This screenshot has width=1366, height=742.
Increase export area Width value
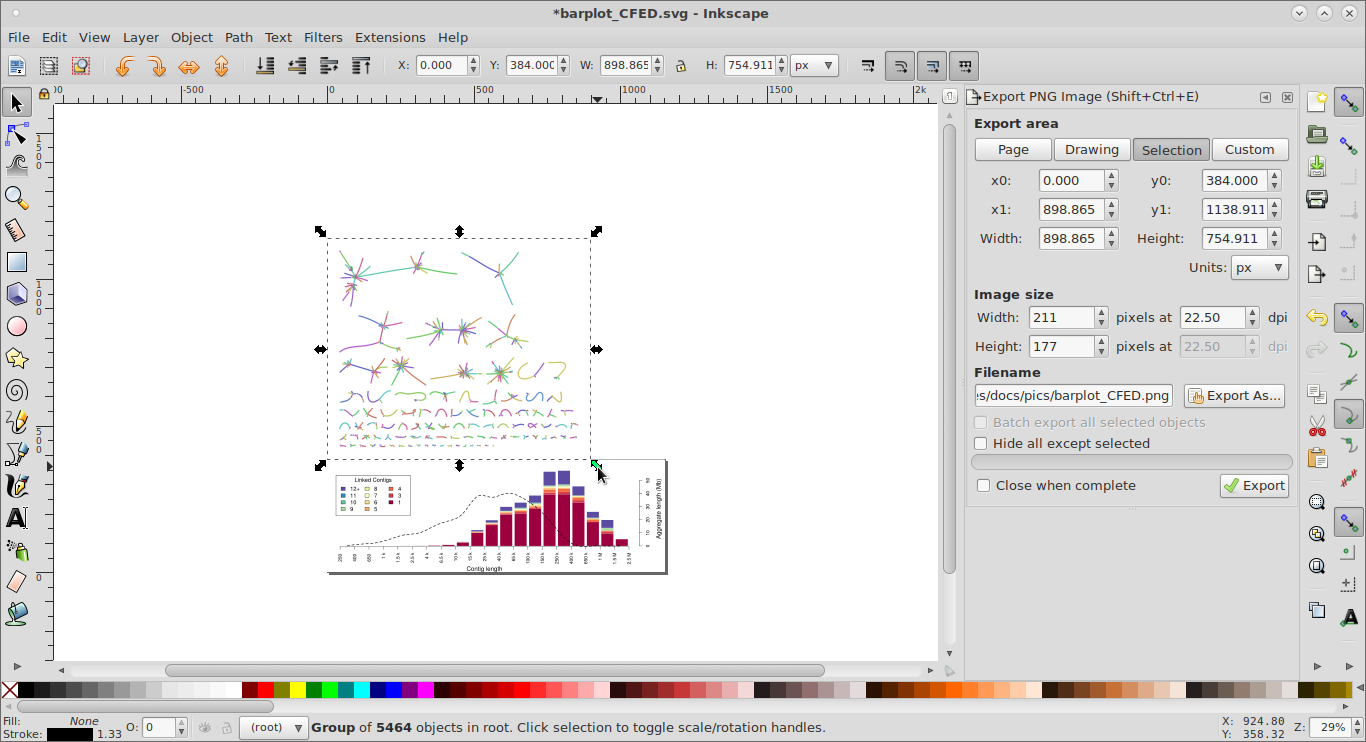[x=1111, y=234]
